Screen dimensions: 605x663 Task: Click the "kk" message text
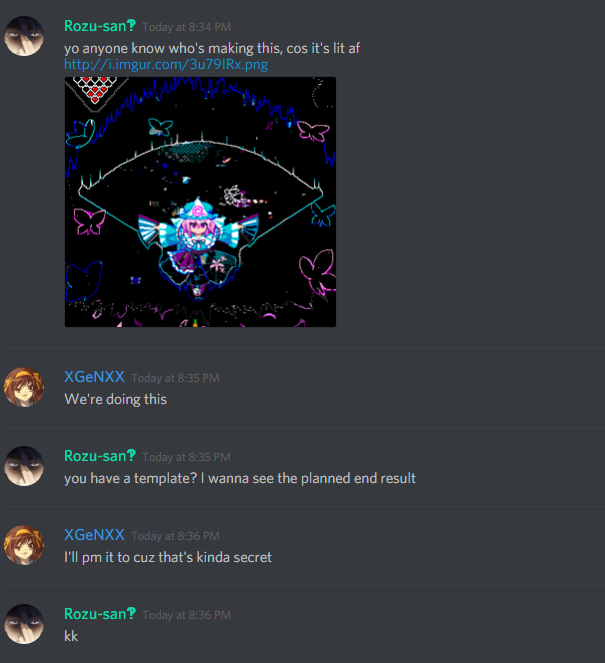point(71,636)
